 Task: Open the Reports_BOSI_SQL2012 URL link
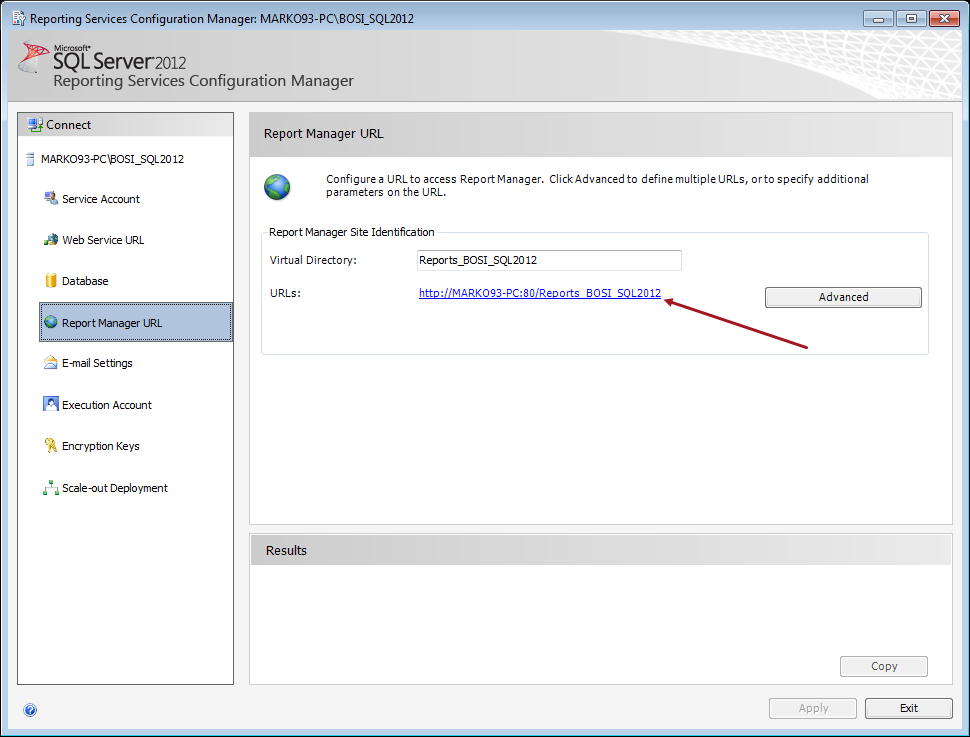point(539,293)
